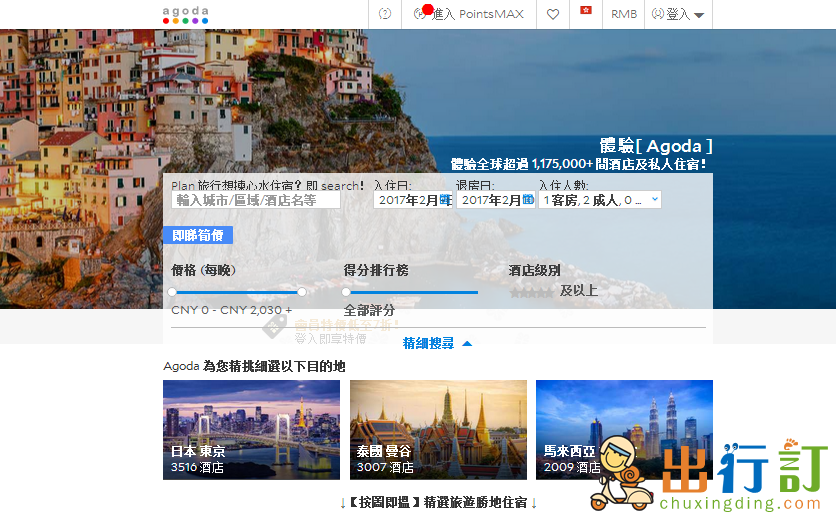Image resolution: width=836 pixels, height=517 pixels.
Task: Focus the city/area/hotel name search field
Action: [256, 200]
